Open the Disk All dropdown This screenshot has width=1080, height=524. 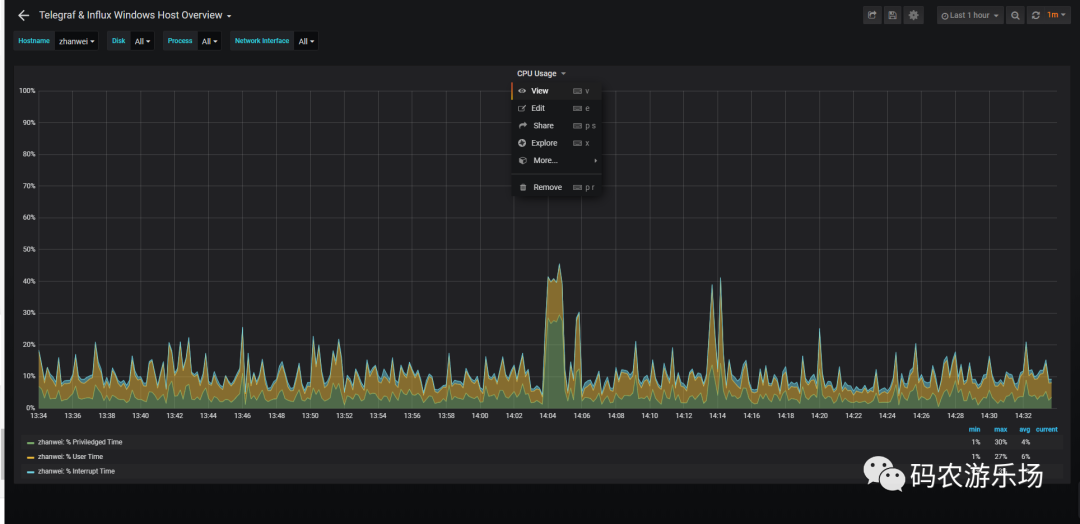[x=143, y=41]
